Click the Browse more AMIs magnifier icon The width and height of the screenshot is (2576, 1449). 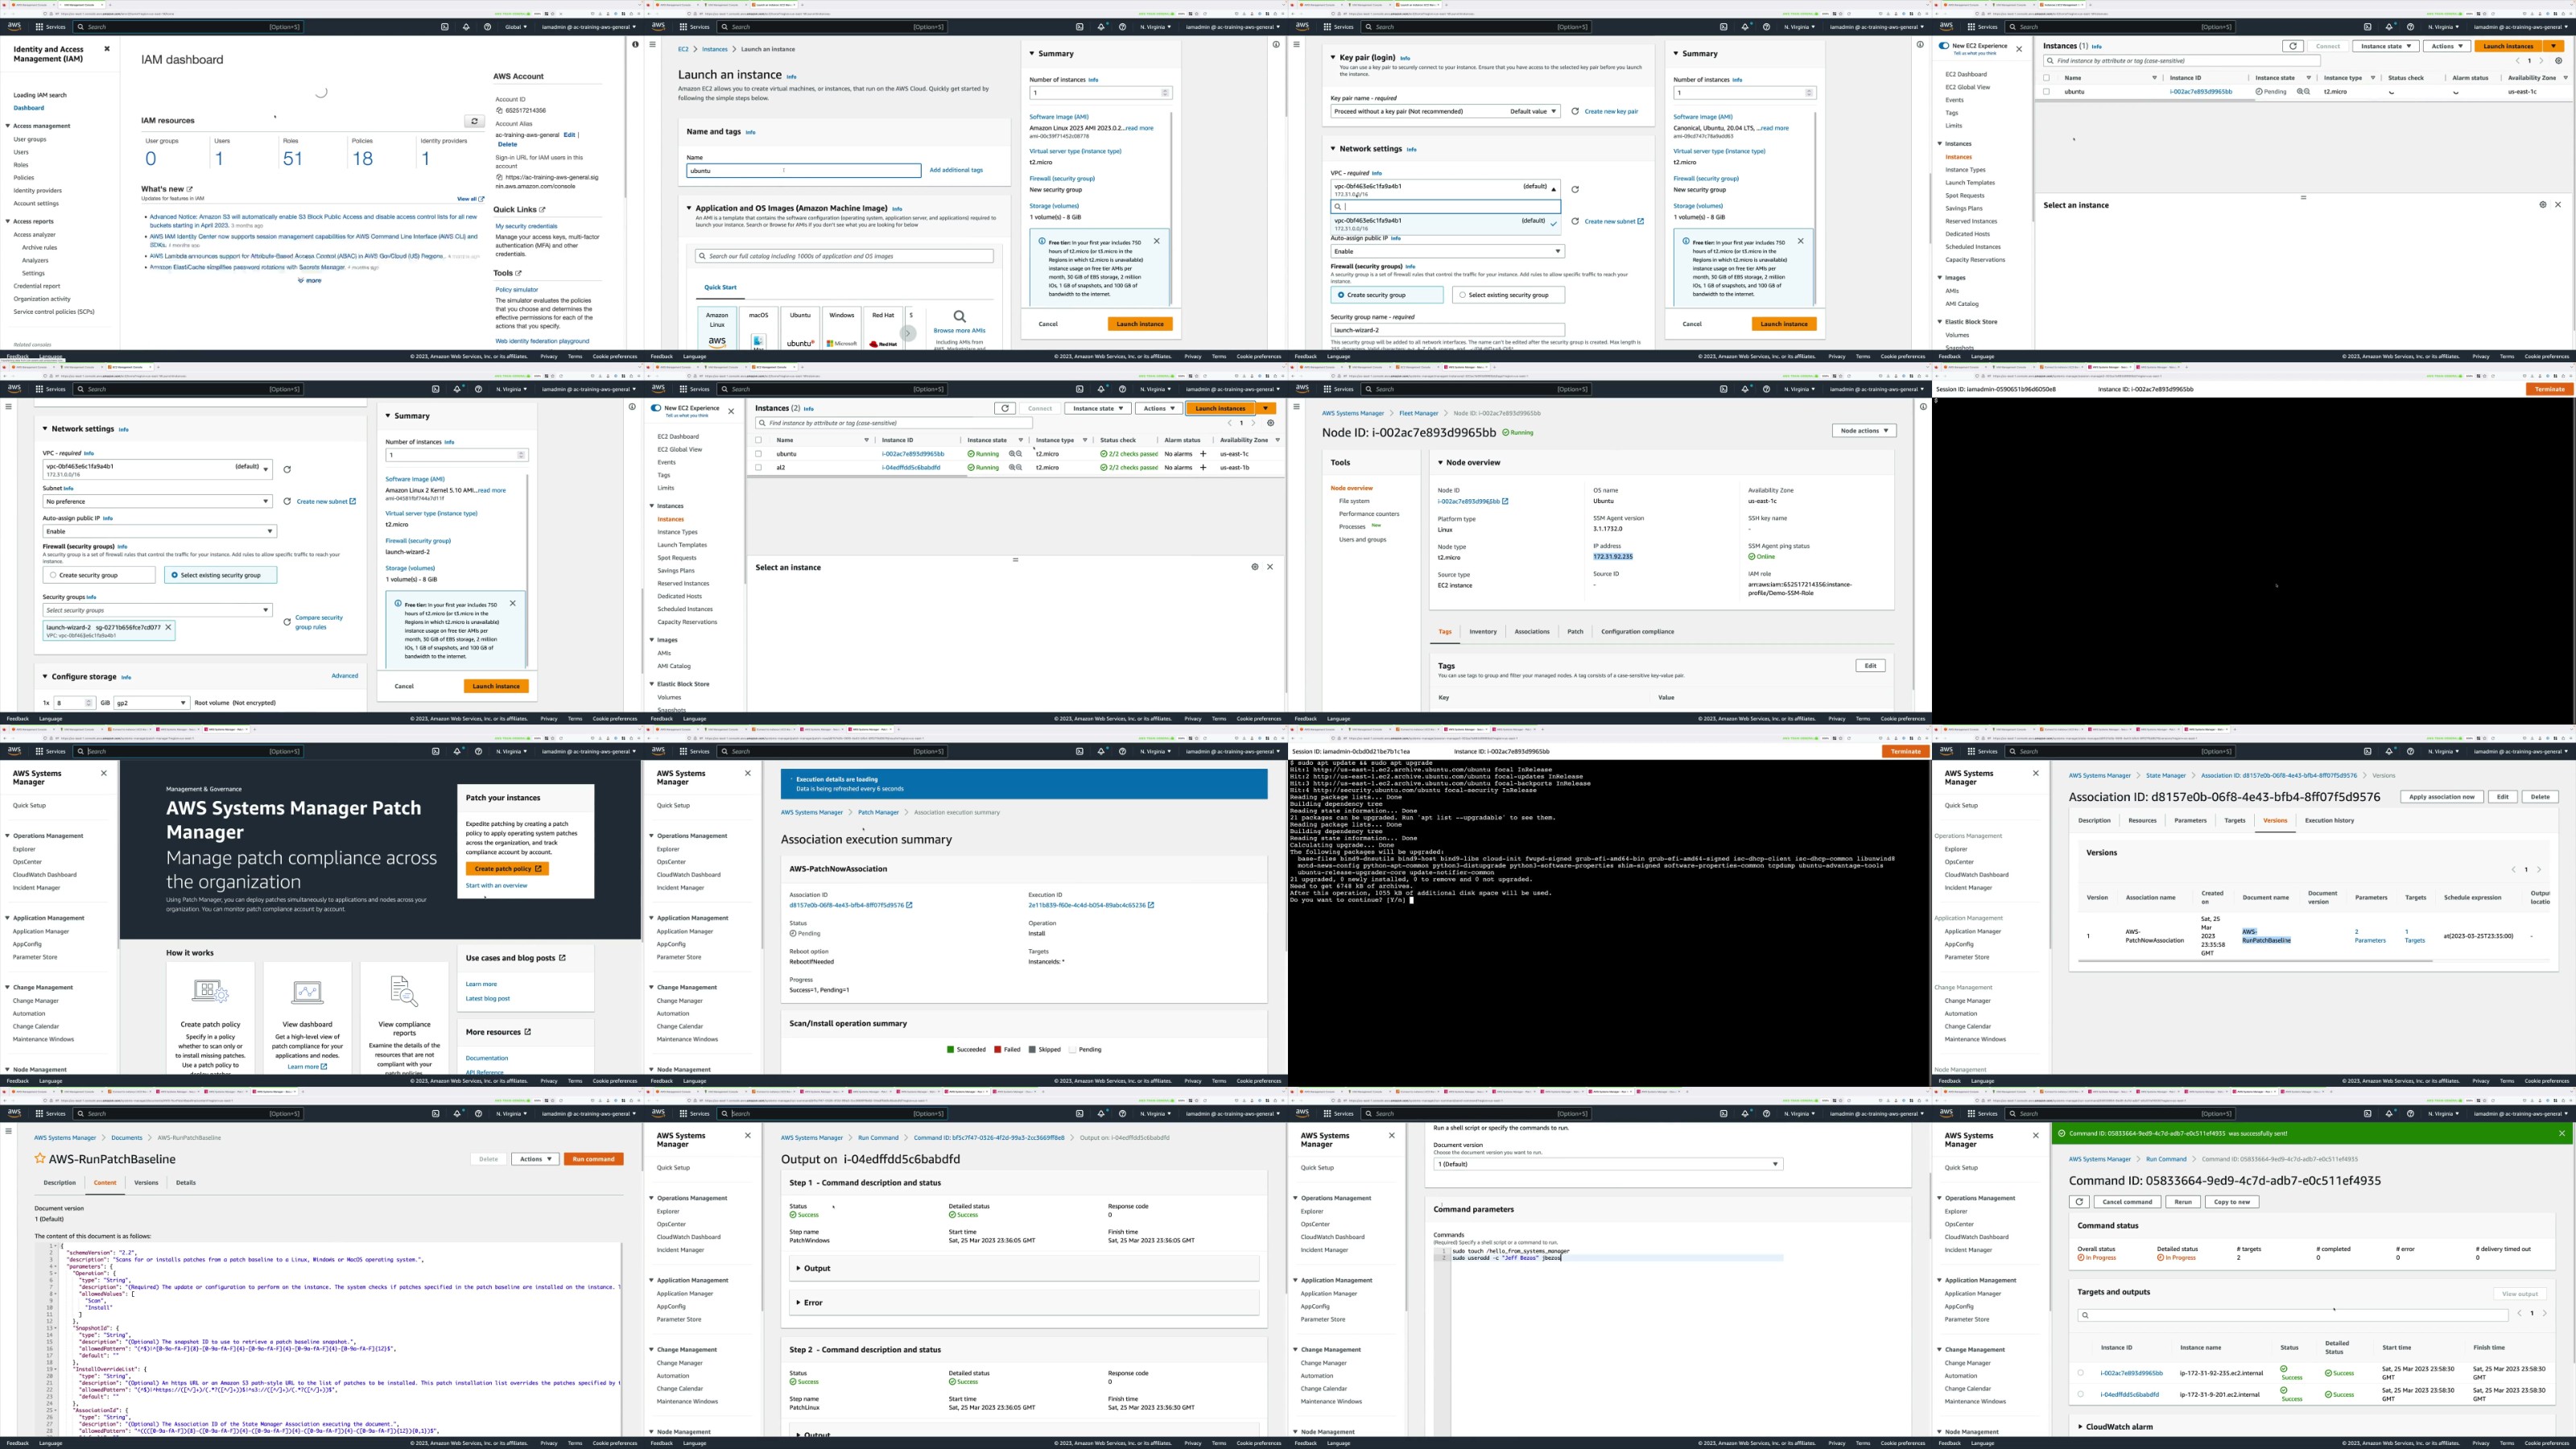click(959, 316)
